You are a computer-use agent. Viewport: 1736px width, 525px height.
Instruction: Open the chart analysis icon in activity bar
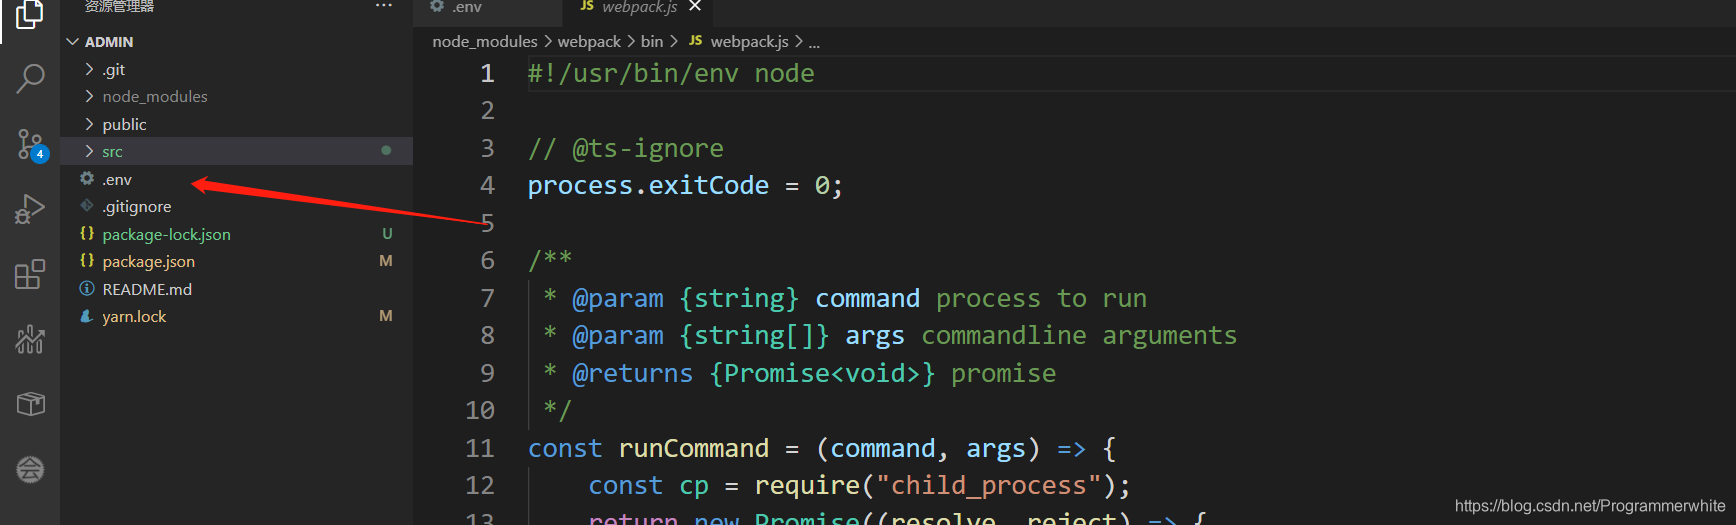coord(30,339)
